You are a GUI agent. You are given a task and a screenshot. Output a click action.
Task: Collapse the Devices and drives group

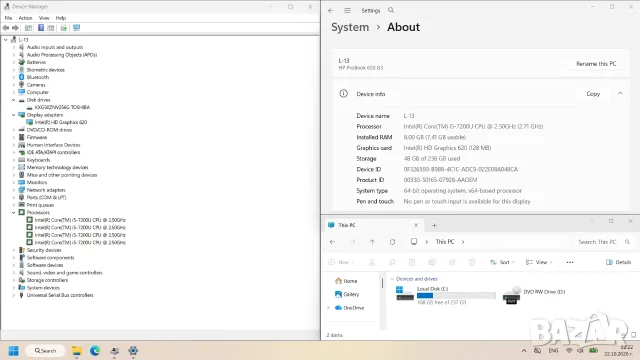pos(392,279)
